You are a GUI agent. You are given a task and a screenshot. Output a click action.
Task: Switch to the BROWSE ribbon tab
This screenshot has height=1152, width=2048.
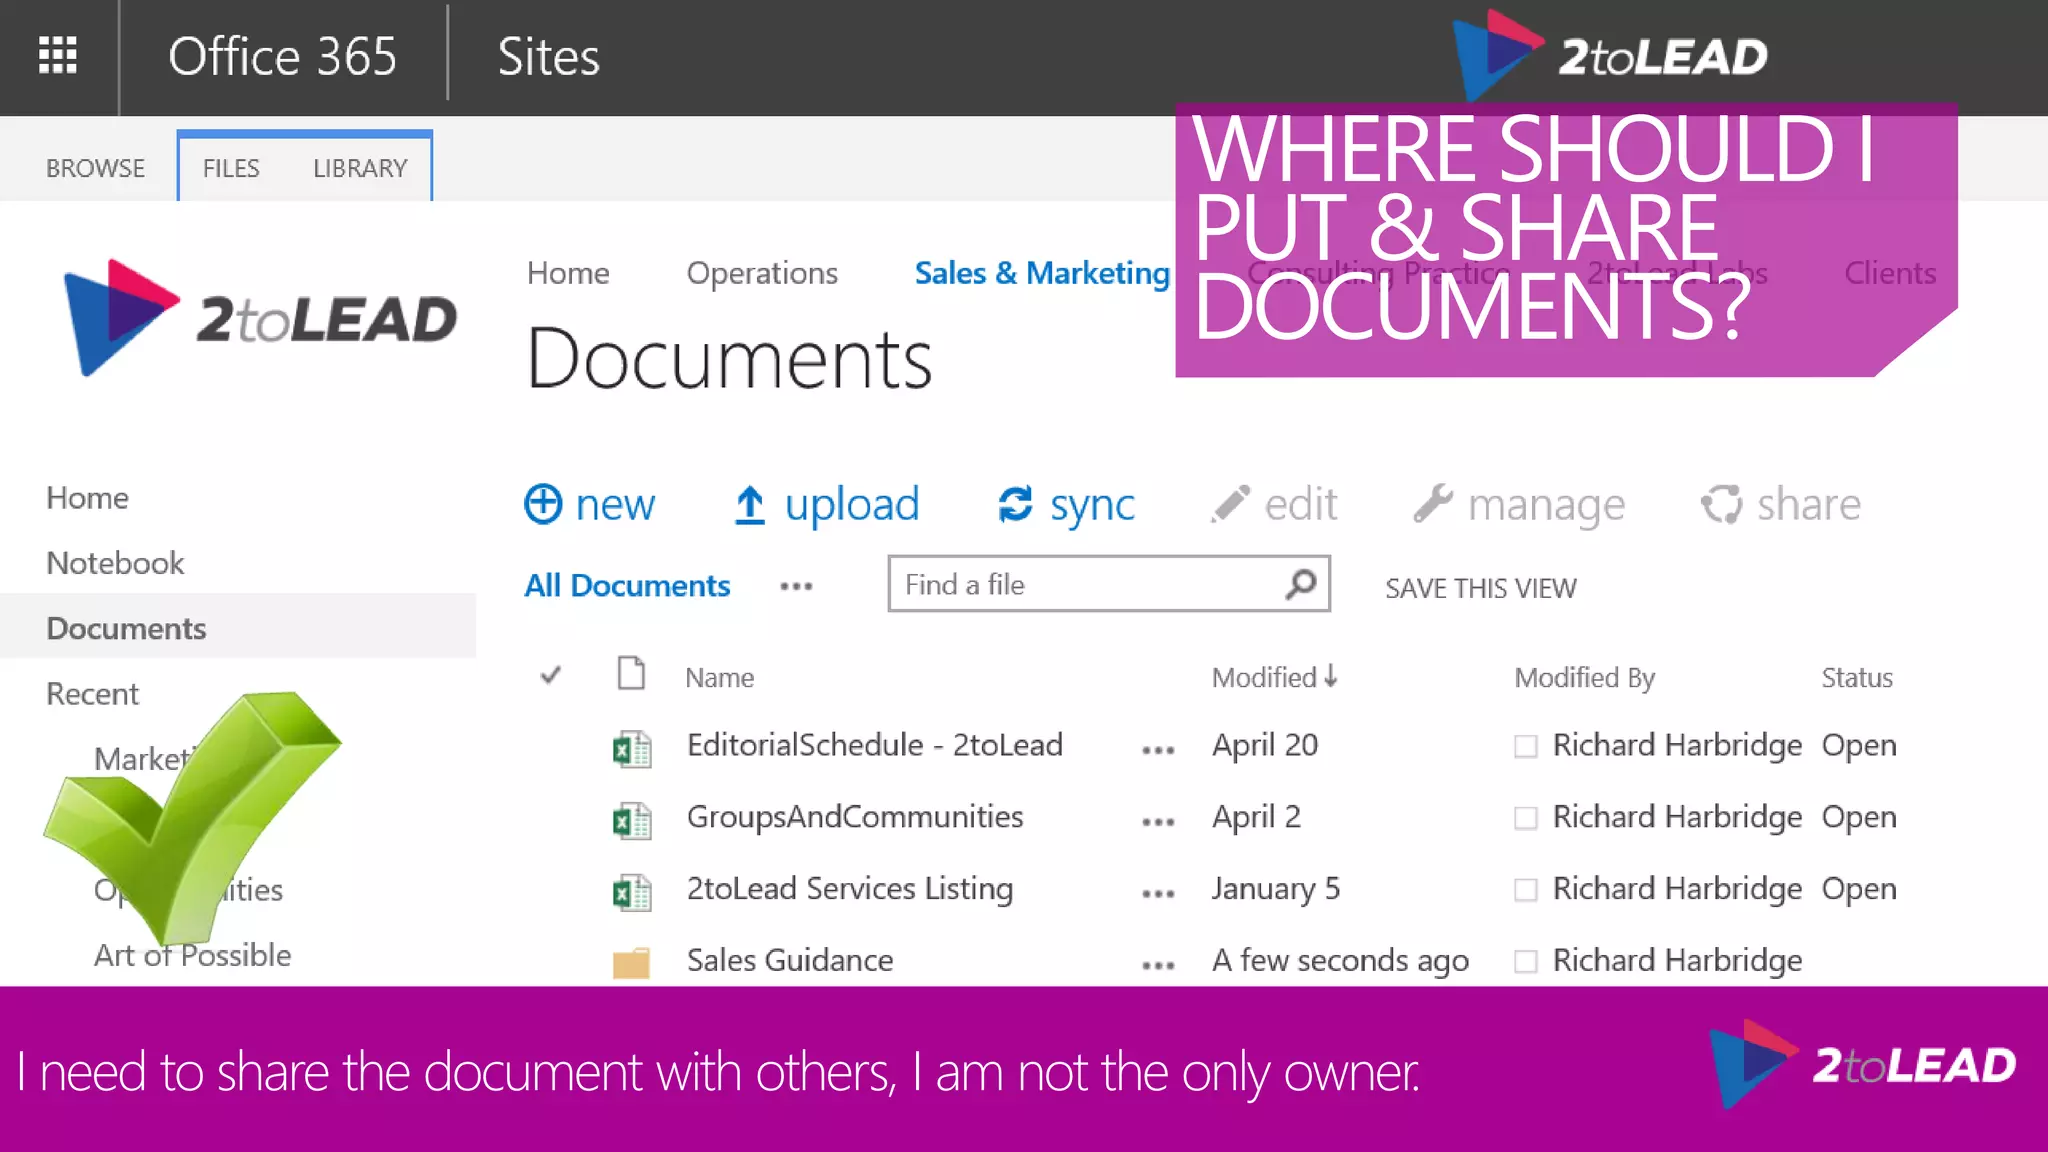(96, 168)
